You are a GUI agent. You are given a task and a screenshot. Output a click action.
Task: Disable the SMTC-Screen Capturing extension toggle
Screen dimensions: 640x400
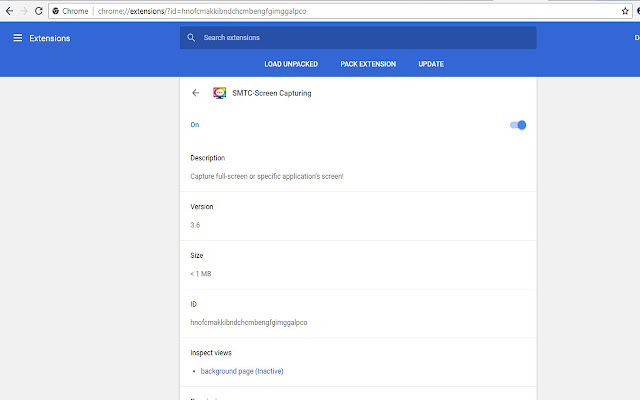point(518,125)
